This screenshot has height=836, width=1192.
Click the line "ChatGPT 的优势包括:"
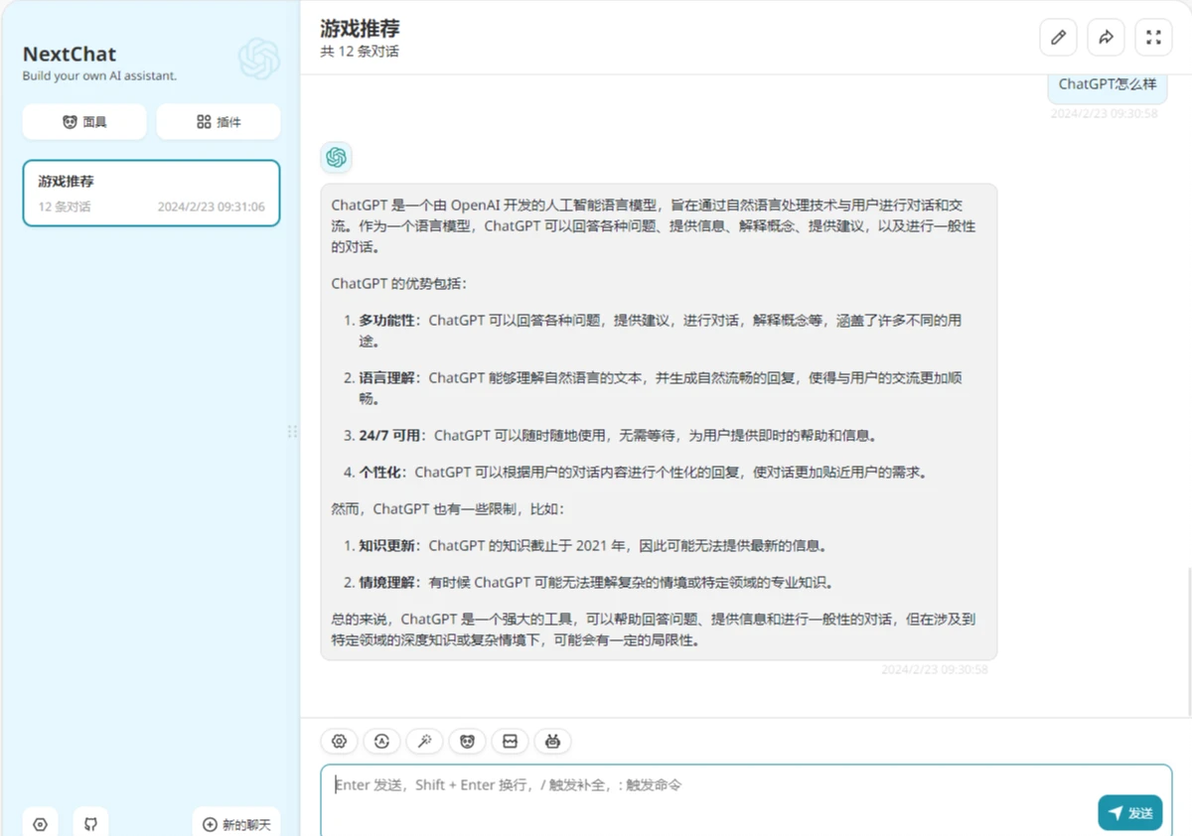tap(399, 283)
